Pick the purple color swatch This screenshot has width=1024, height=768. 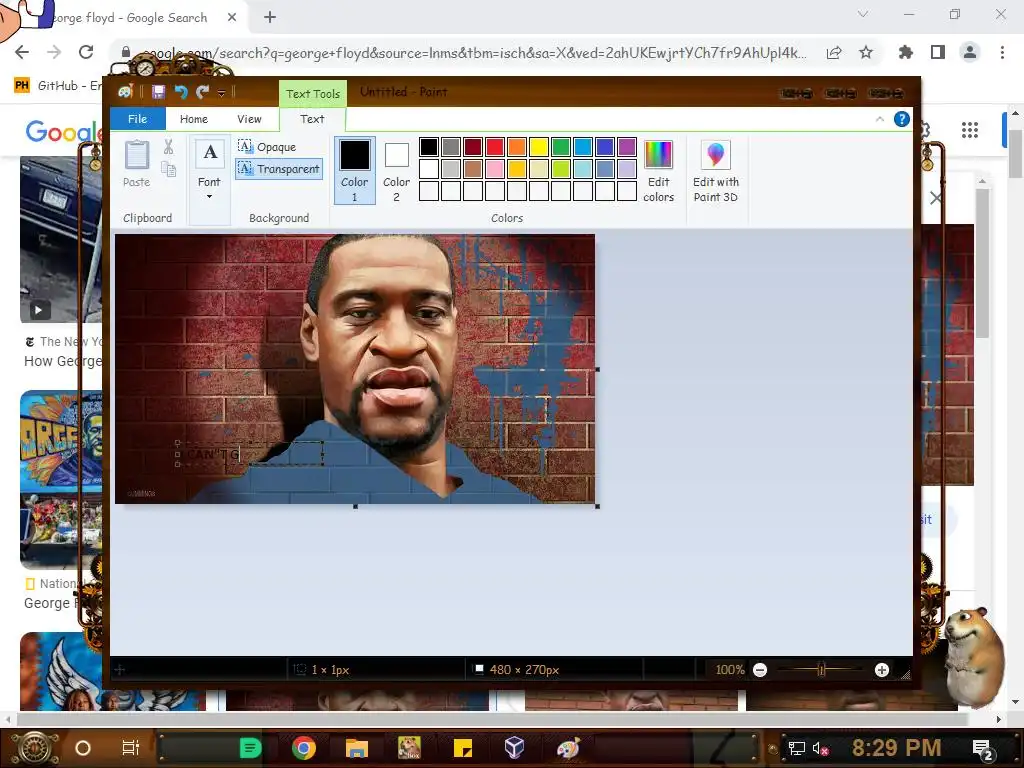click(x=627, y=147)
